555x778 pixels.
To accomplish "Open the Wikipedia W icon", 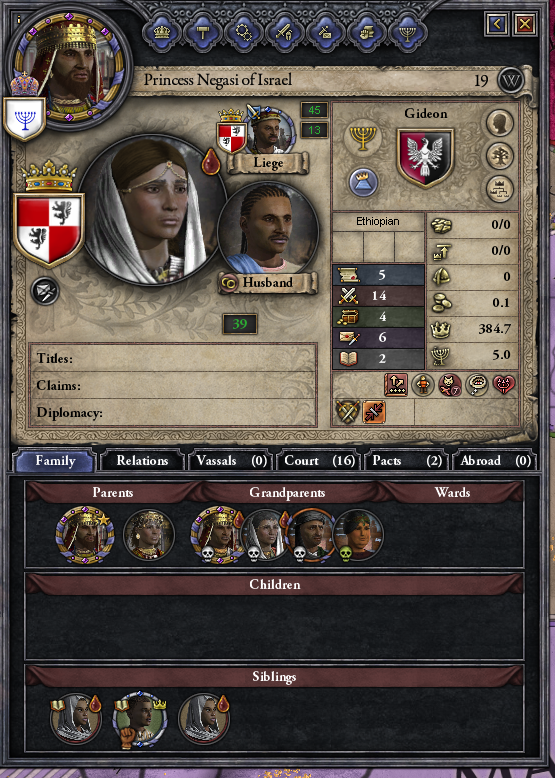I will pyautogui.click(x=511, y=80).
